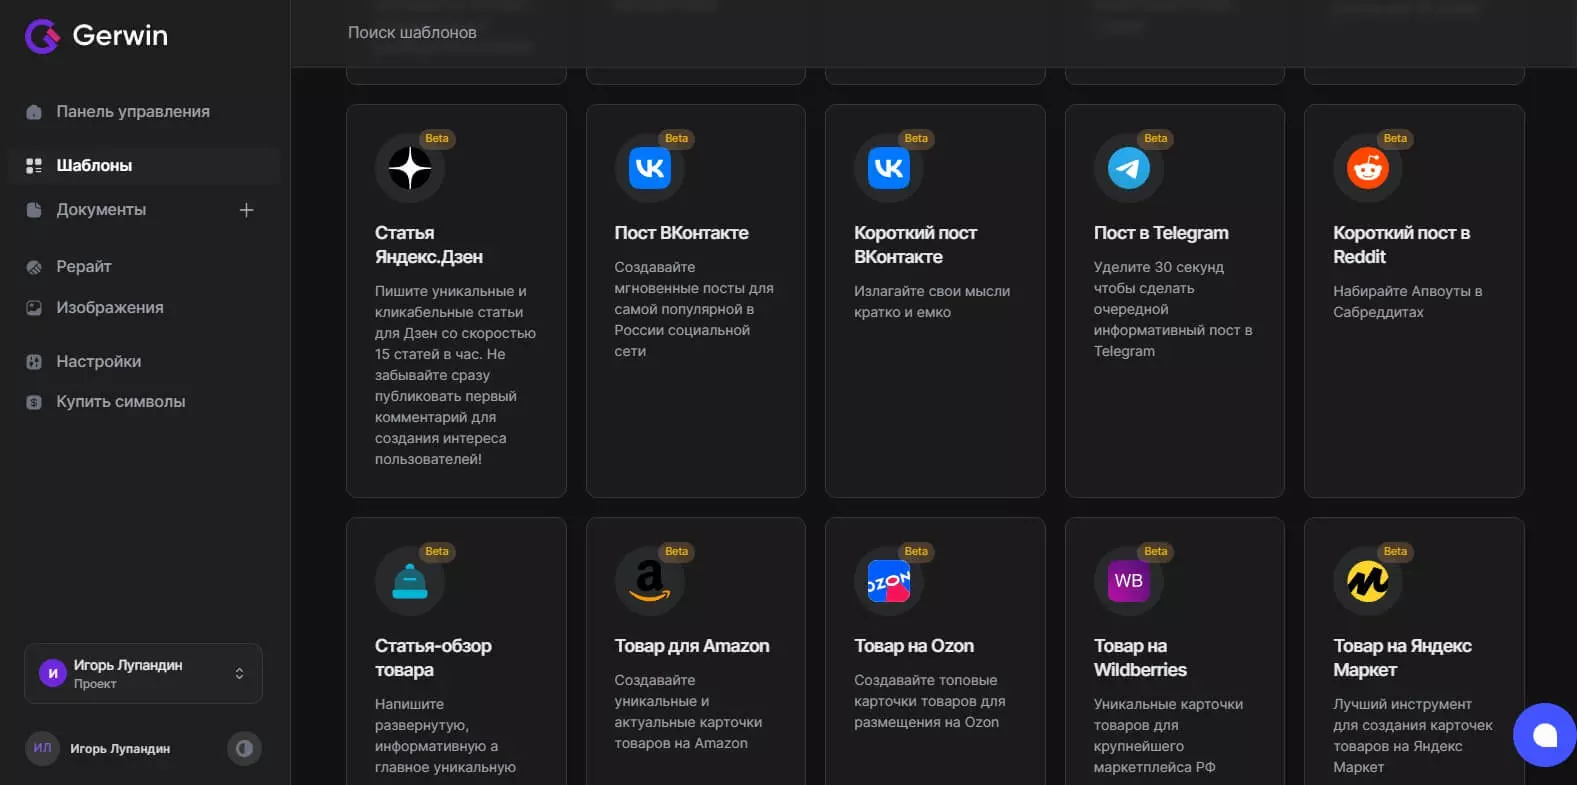Open the Пост ВКонтакте template title
This screenshot has height=785, width=1577.
click(x=681, y=233)
